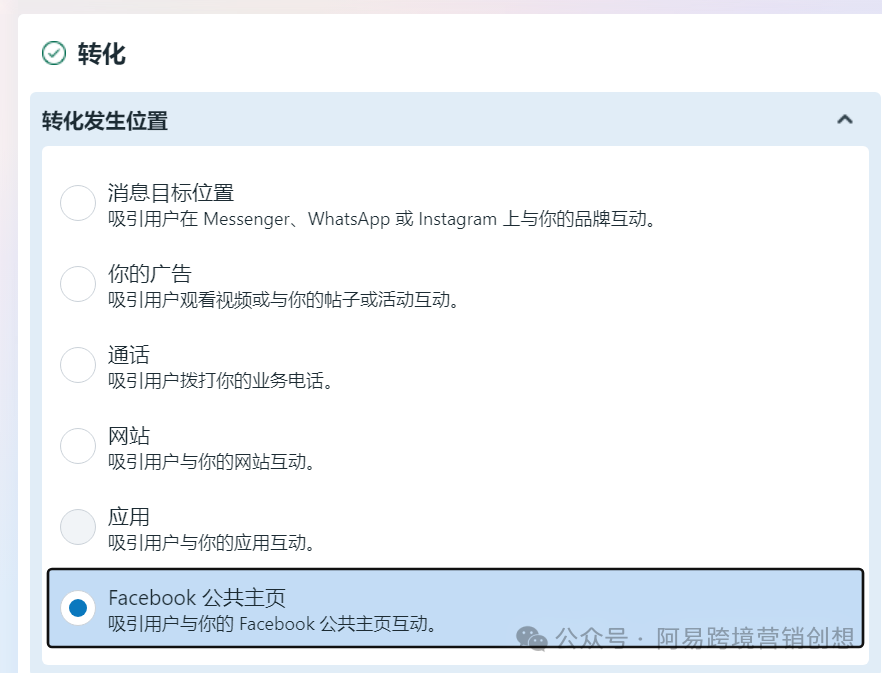
Task: Click the description mentioning Messenger、WhatsApp
Action: (382, 219)
